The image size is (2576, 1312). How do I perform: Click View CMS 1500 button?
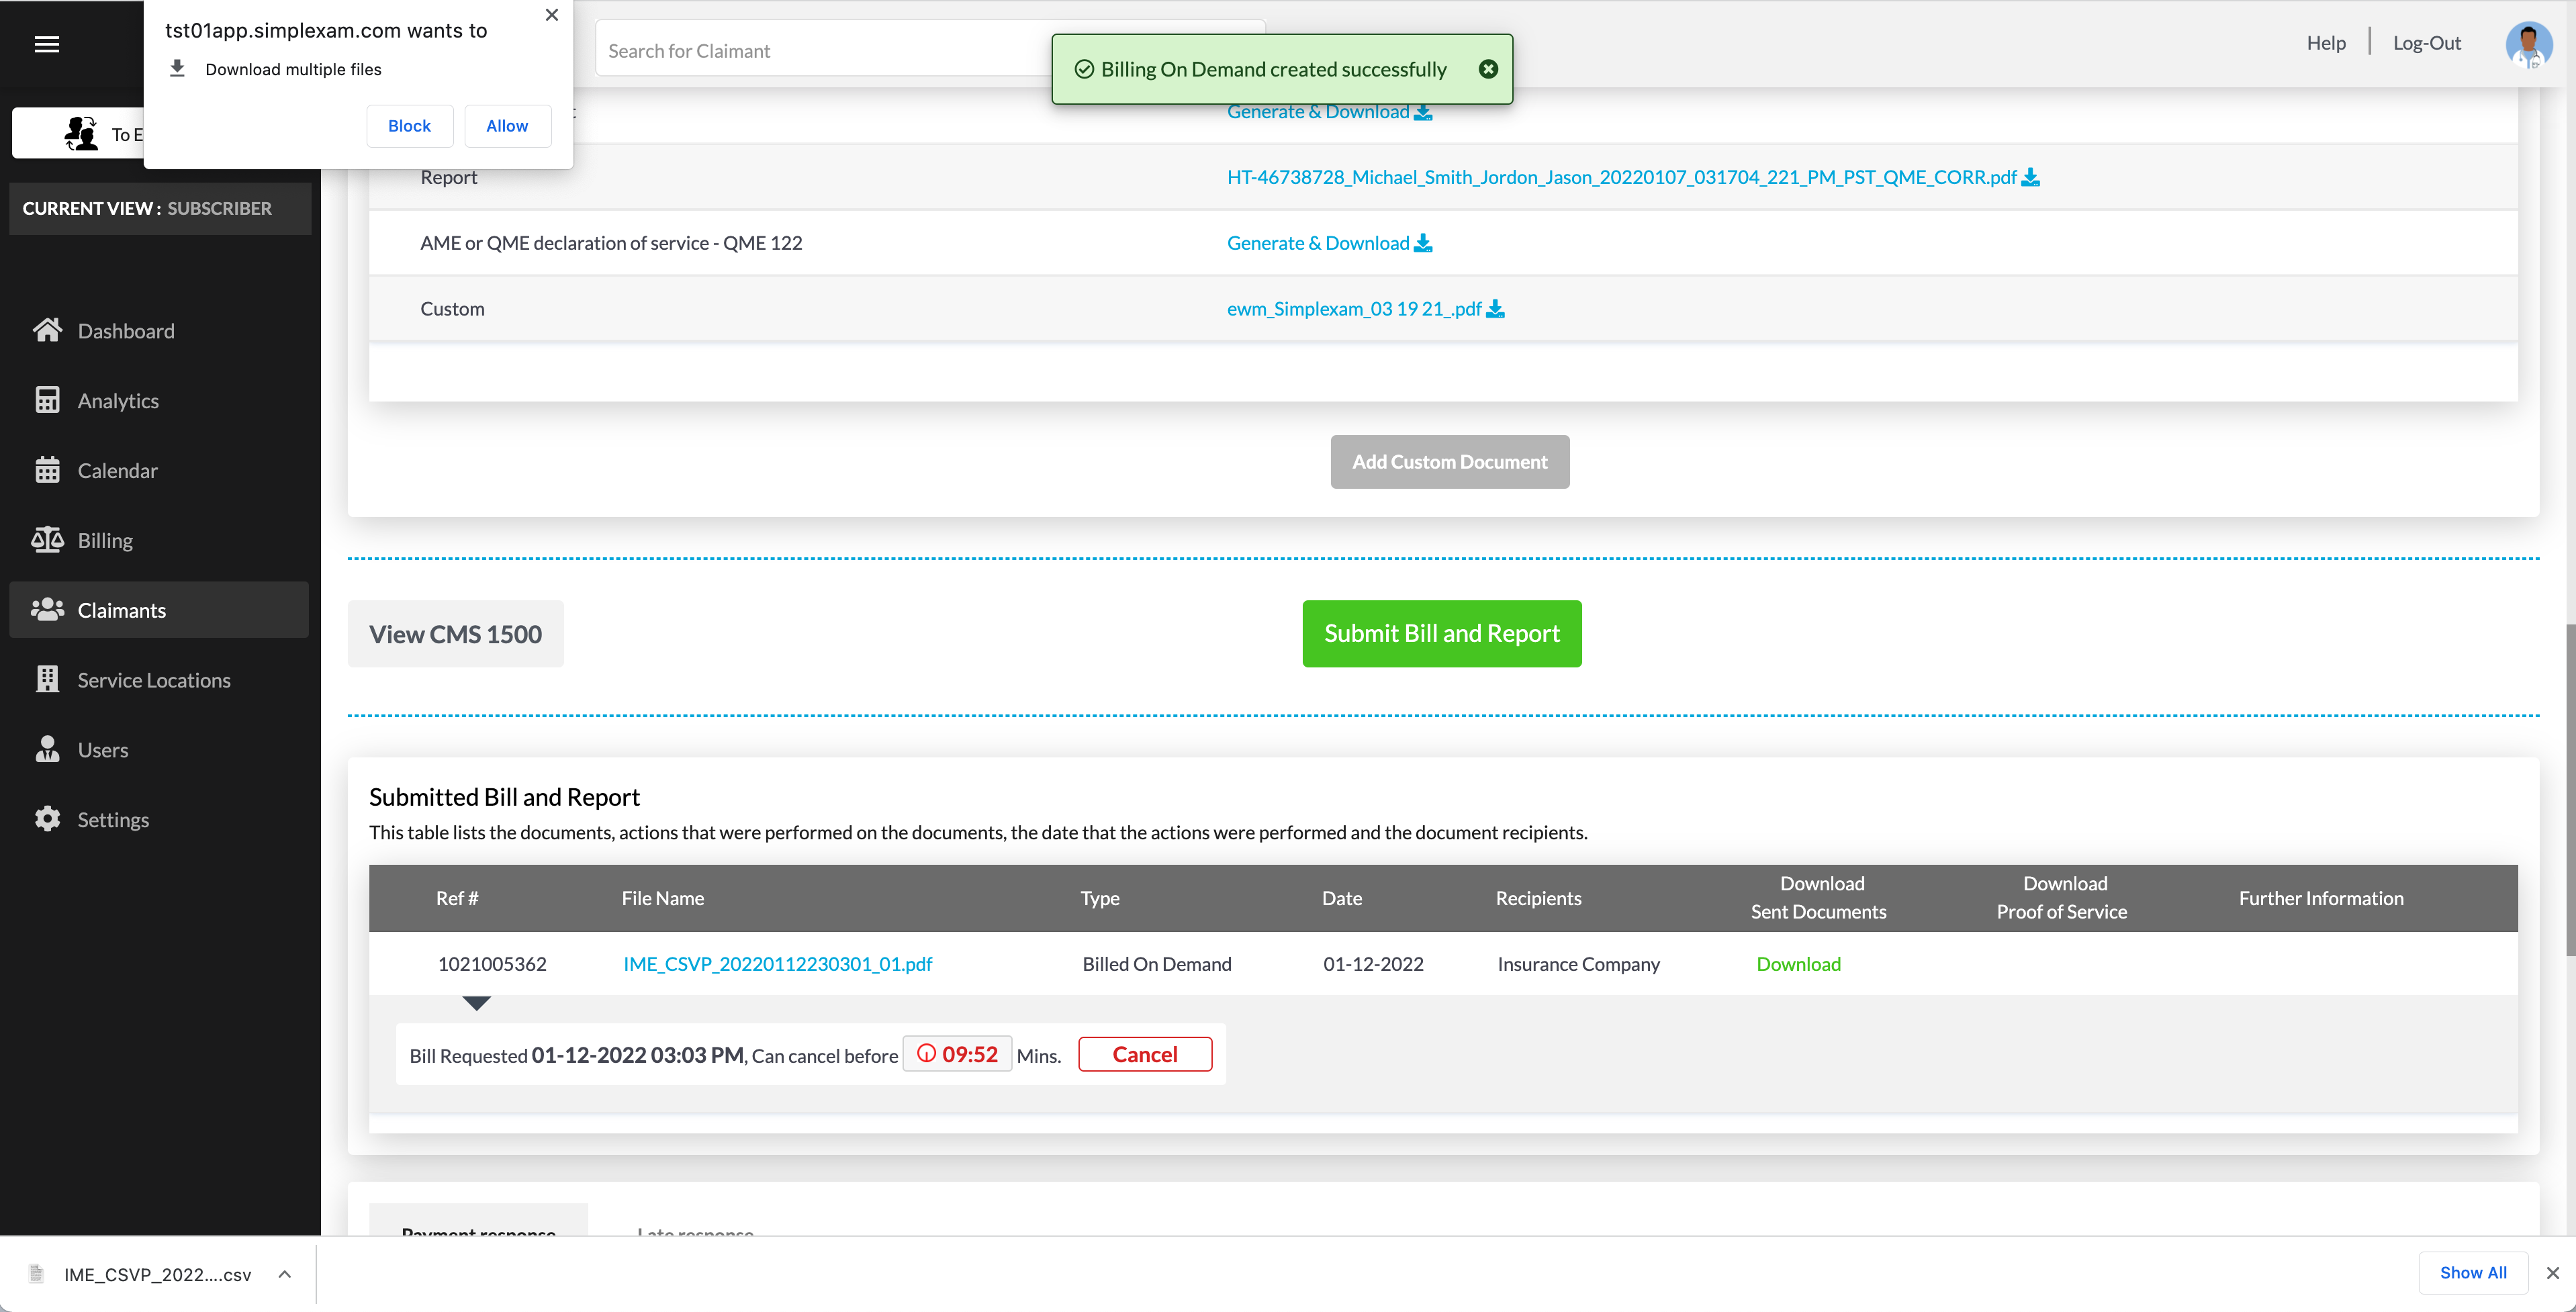click(x=455, y=634)
